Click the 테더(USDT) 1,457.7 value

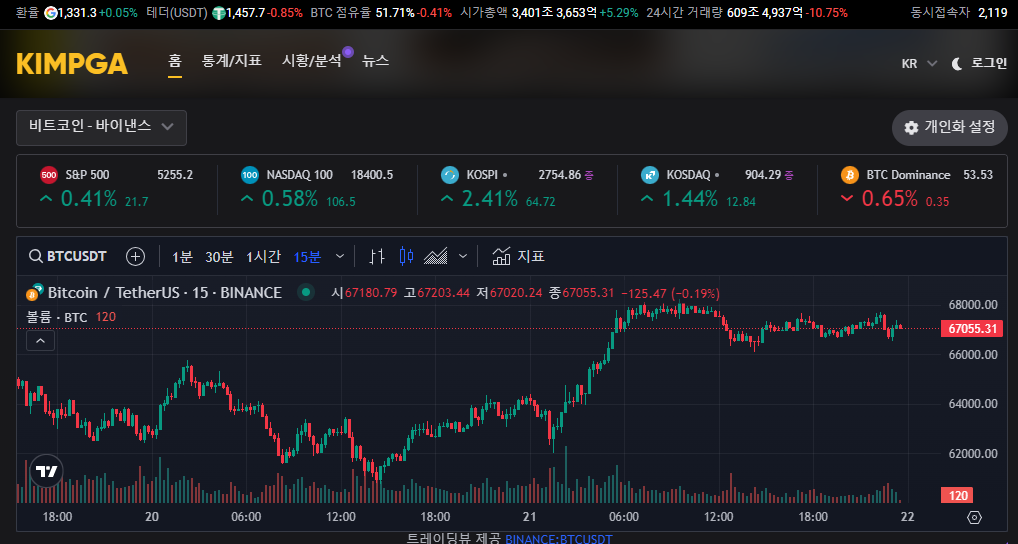tap(245, 13)
